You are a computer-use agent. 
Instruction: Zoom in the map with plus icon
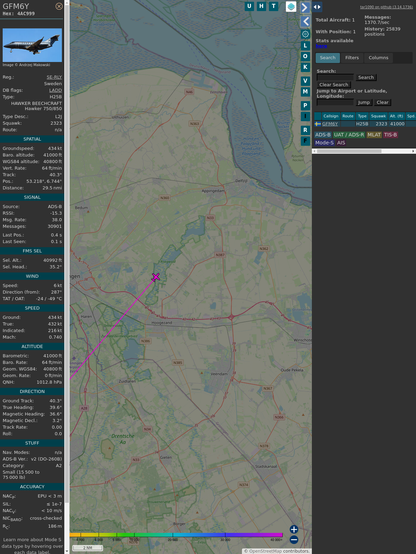294,529
